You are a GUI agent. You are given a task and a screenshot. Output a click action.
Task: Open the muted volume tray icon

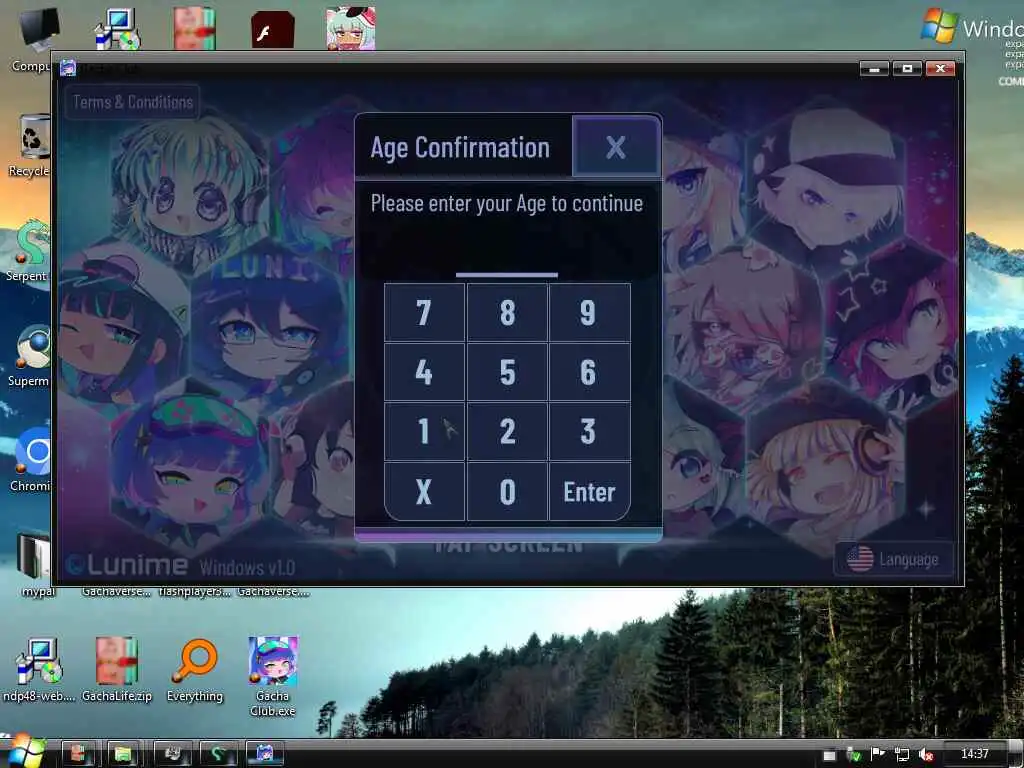tap(926, 754)
